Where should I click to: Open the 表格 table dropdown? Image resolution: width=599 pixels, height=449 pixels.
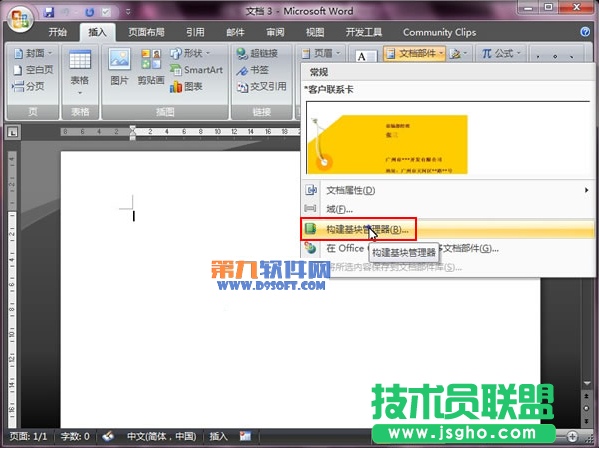[x=80, y=73]
